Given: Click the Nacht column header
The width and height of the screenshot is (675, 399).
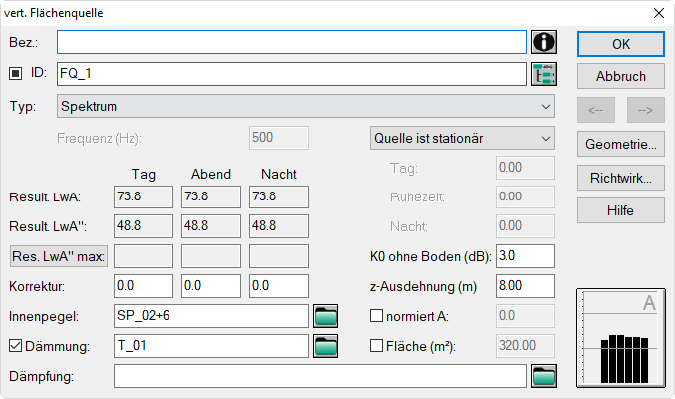Looking at the screenshot, I should coord(279,174).
